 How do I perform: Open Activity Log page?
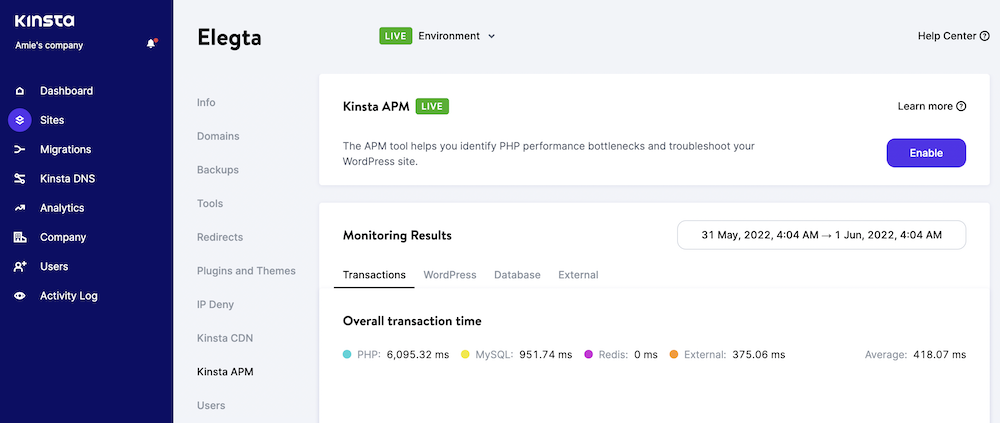point(69,296)
